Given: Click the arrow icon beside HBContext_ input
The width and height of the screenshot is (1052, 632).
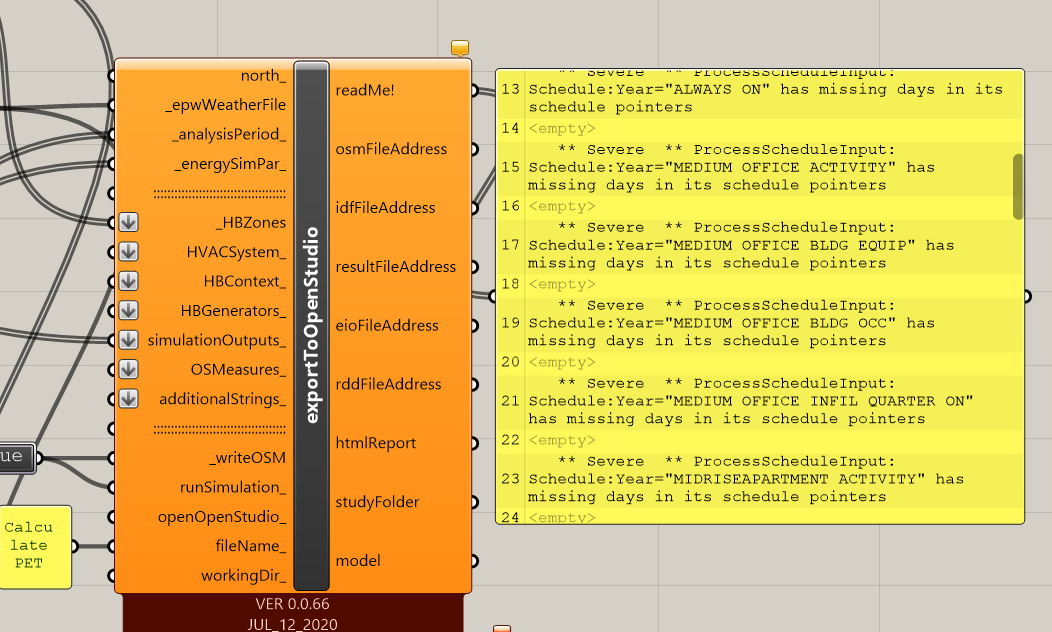Looking at the screenshot, I should [x=129, y=281].
